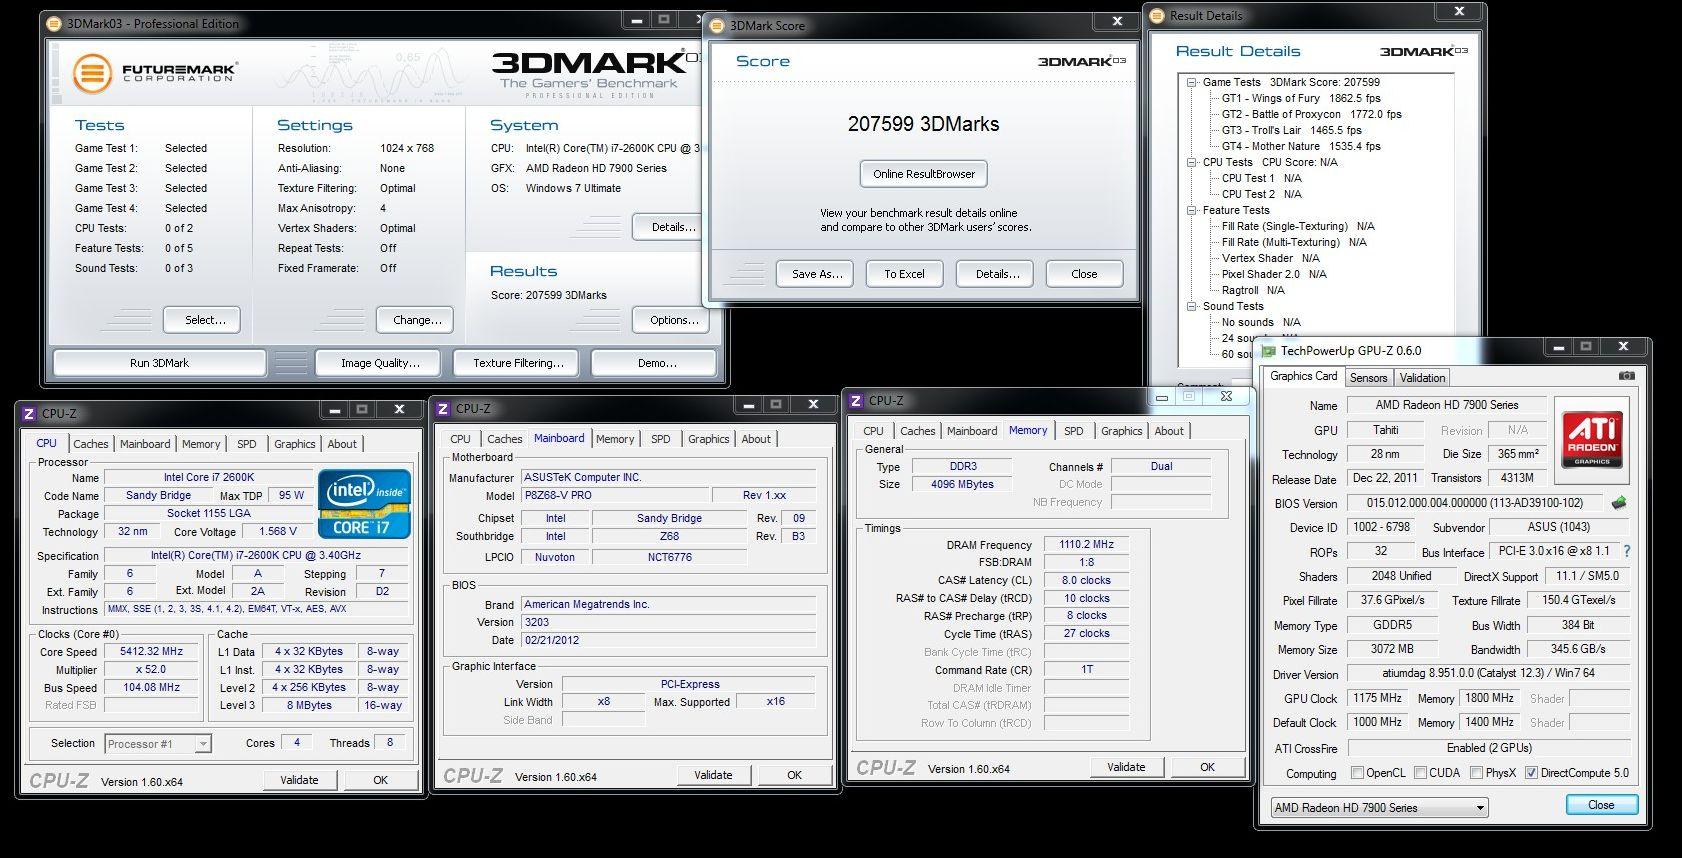Switch to Memory tab in CPU-Z Mainboard window
This screenshot has width=1682, height=858.
[x=615, y=439]
